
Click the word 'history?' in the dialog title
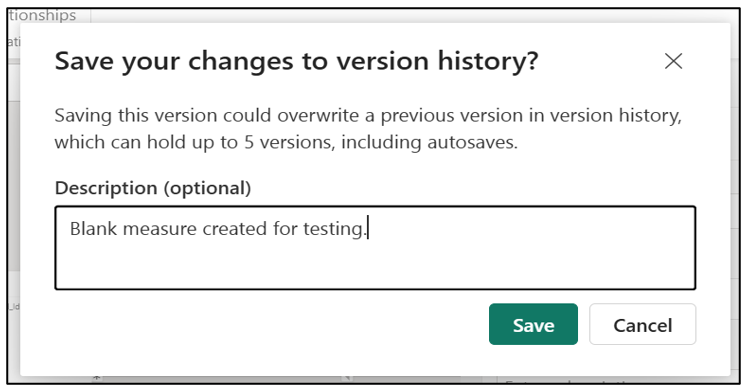pos(488,61)
